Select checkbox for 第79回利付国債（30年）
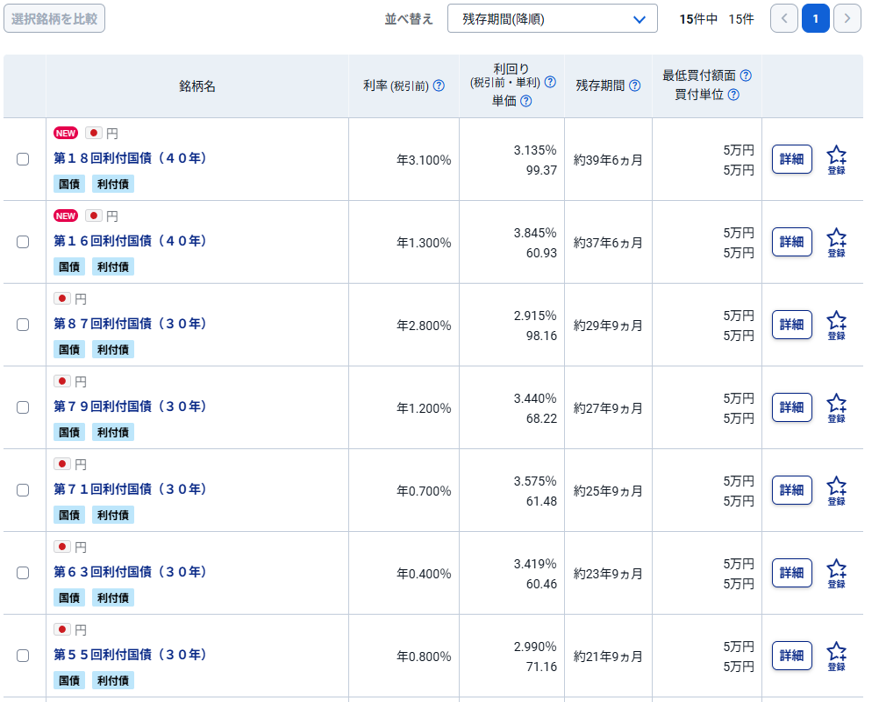This screenshot has height=702, width=879. click(x=23, y=408)
